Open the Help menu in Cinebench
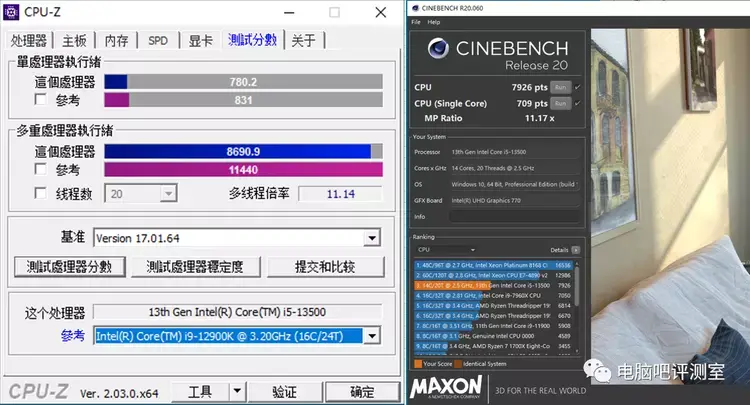 433,22
